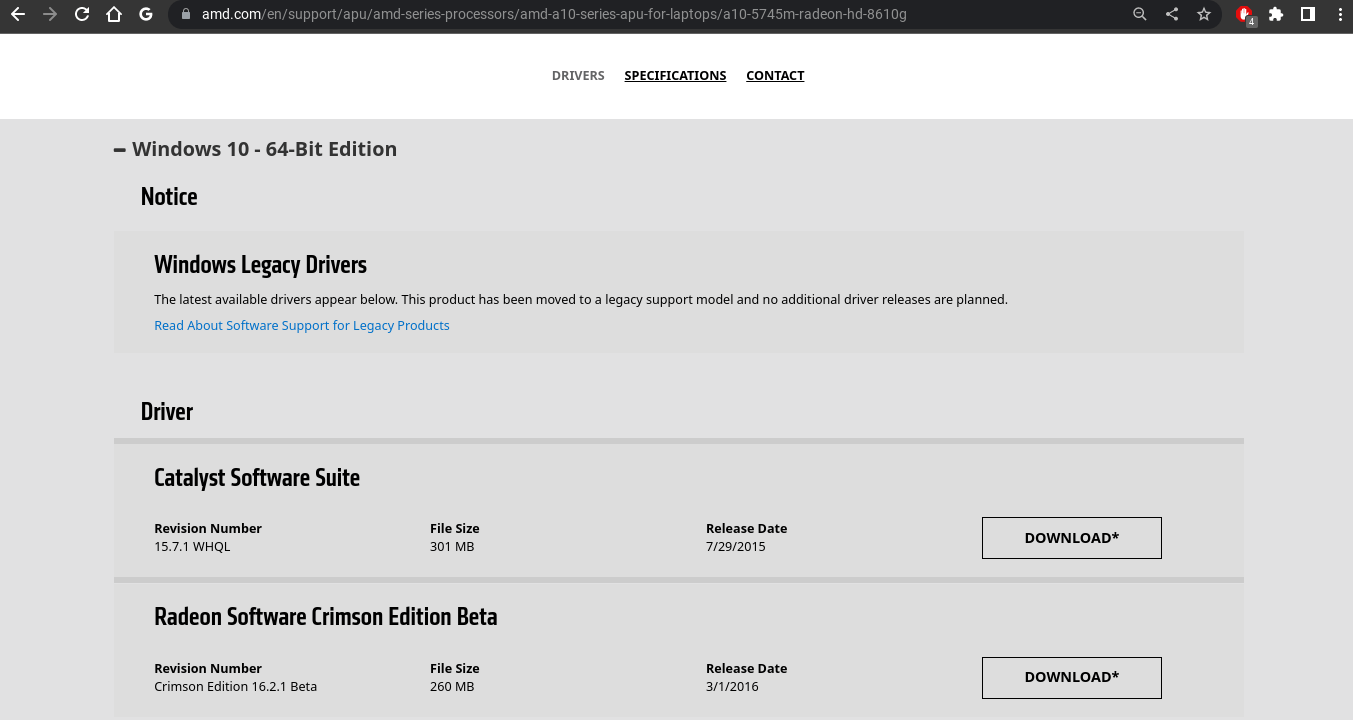Download the Catalyst Software Suite driver
Screen dimensions: 1353x720
[1072, 538]
